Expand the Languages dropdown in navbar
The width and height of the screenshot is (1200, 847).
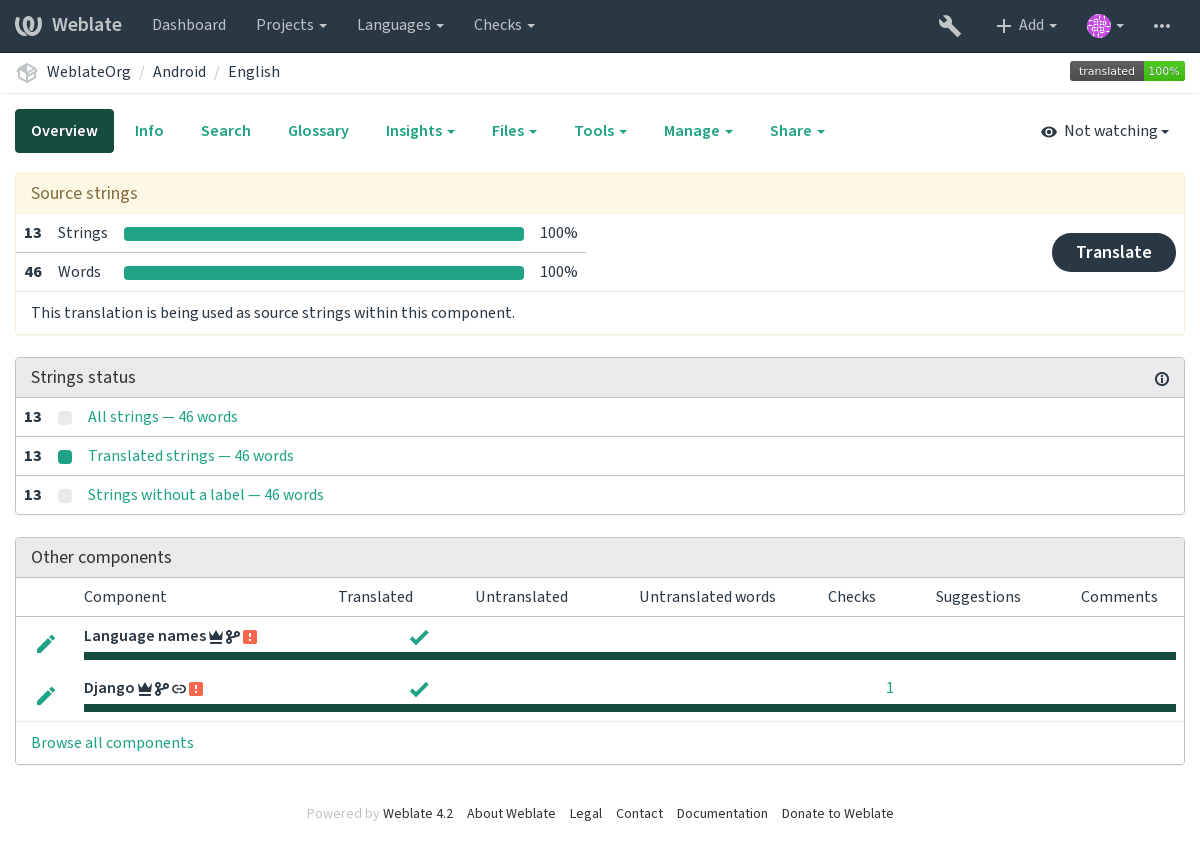coord(400,25)
